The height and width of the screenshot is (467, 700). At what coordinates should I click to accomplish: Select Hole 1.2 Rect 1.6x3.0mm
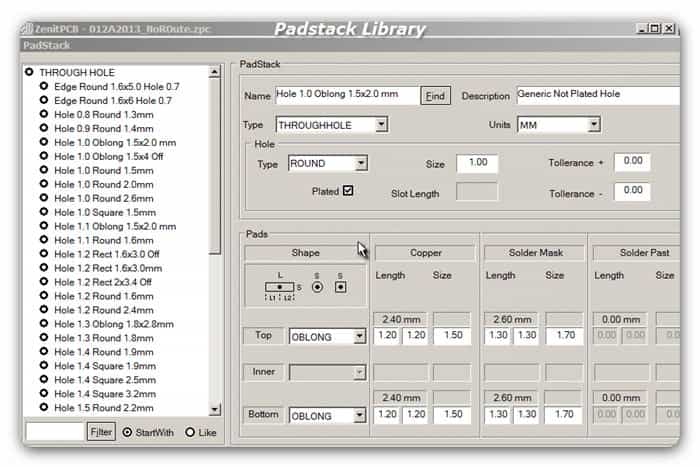pos(108,268)
